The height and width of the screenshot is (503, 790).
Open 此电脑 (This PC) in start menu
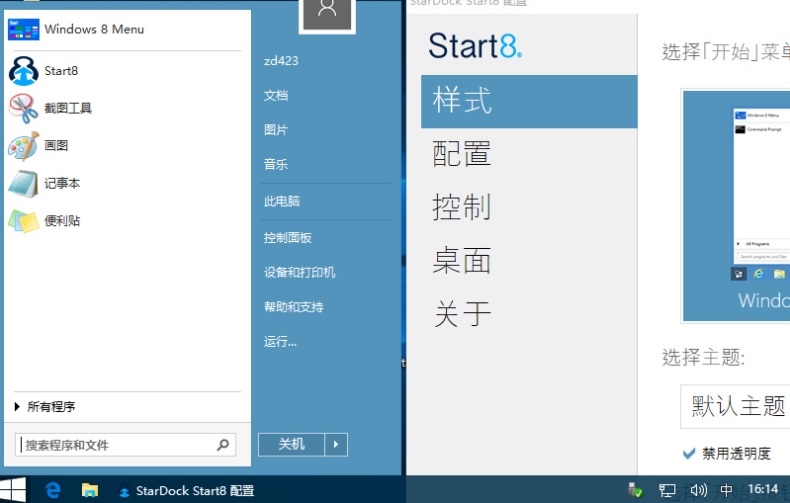(282, 202)
